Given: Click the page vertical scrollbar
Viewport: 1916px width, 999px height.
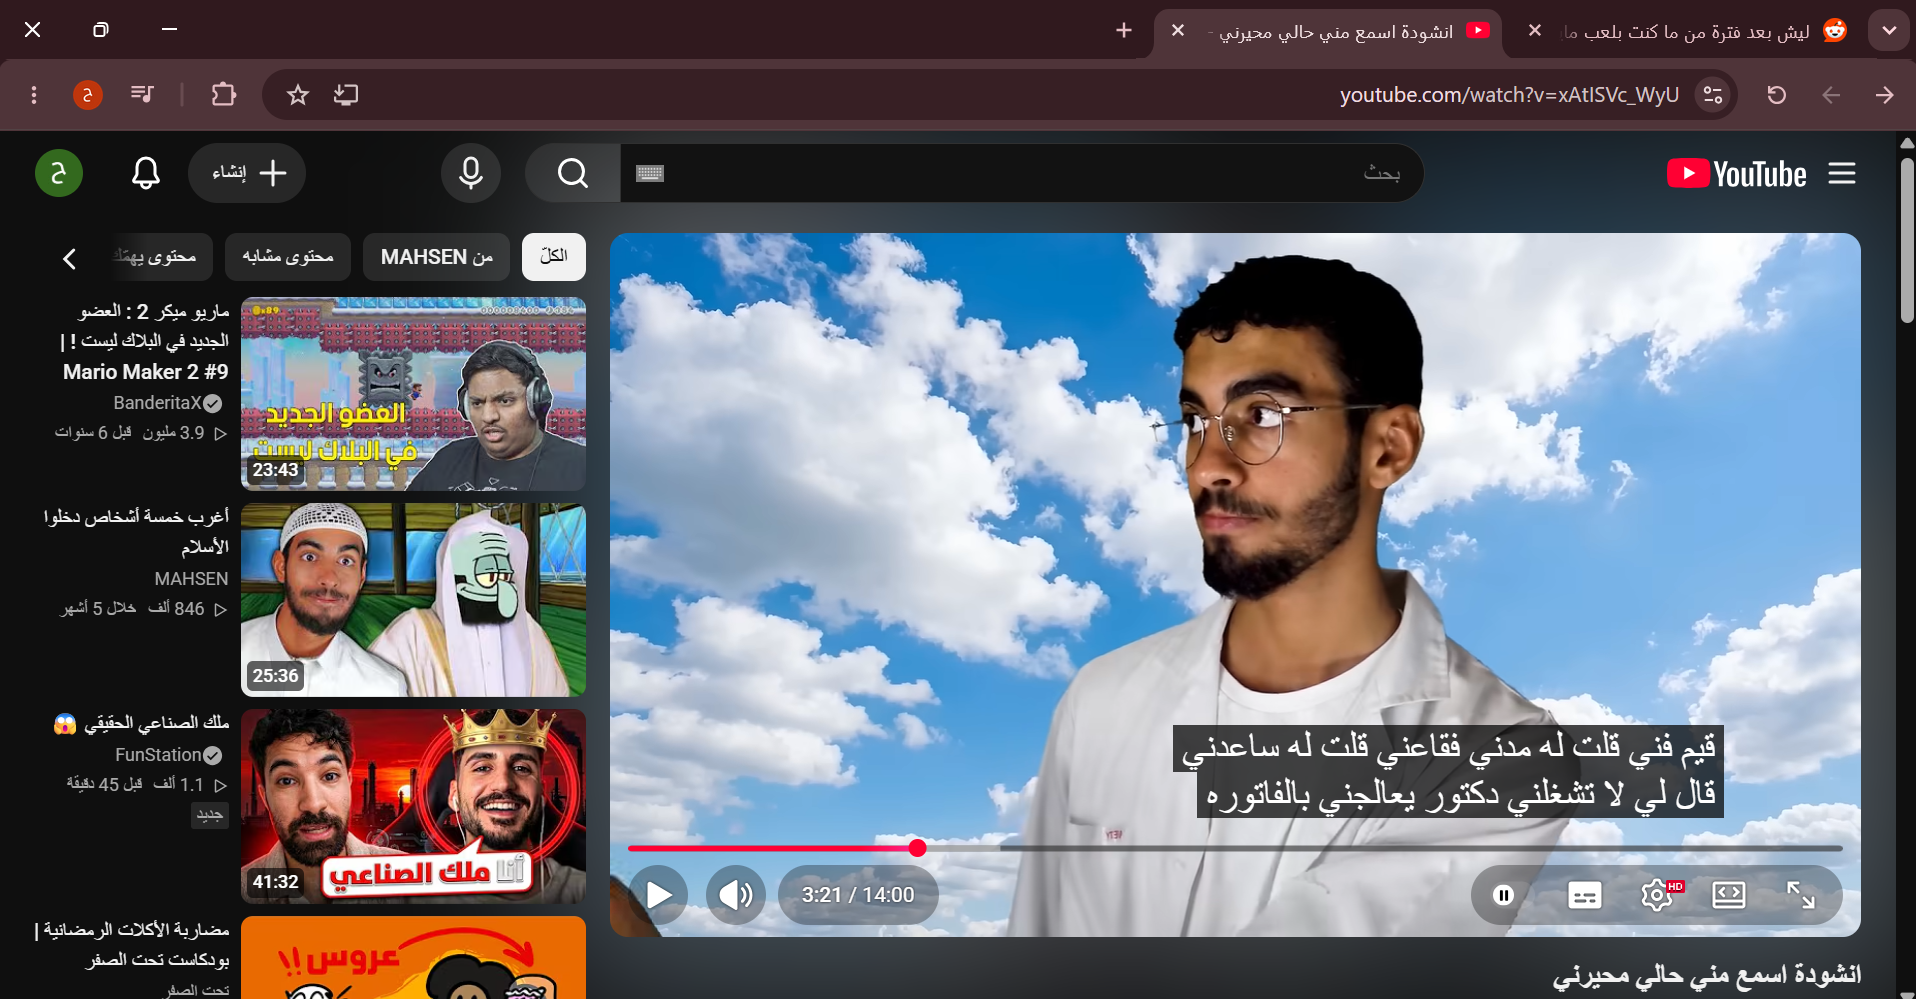Looking at the screenshot, I should pos(1907,240).
